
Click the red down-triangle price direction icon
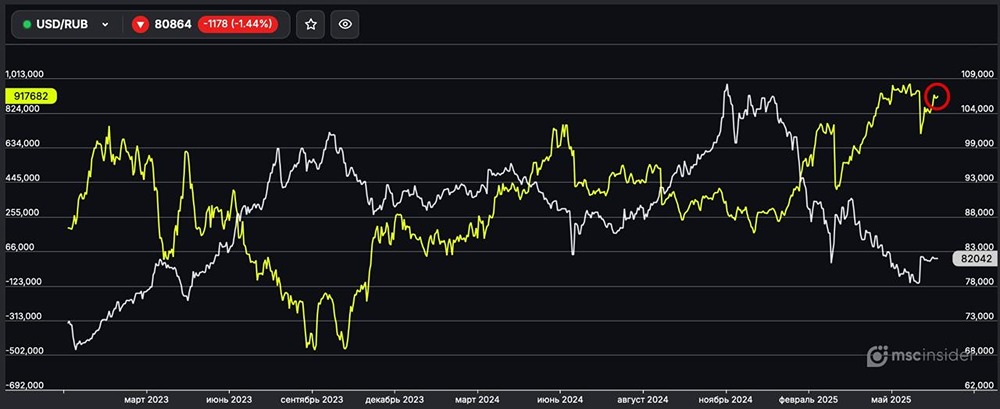(141, 25)
